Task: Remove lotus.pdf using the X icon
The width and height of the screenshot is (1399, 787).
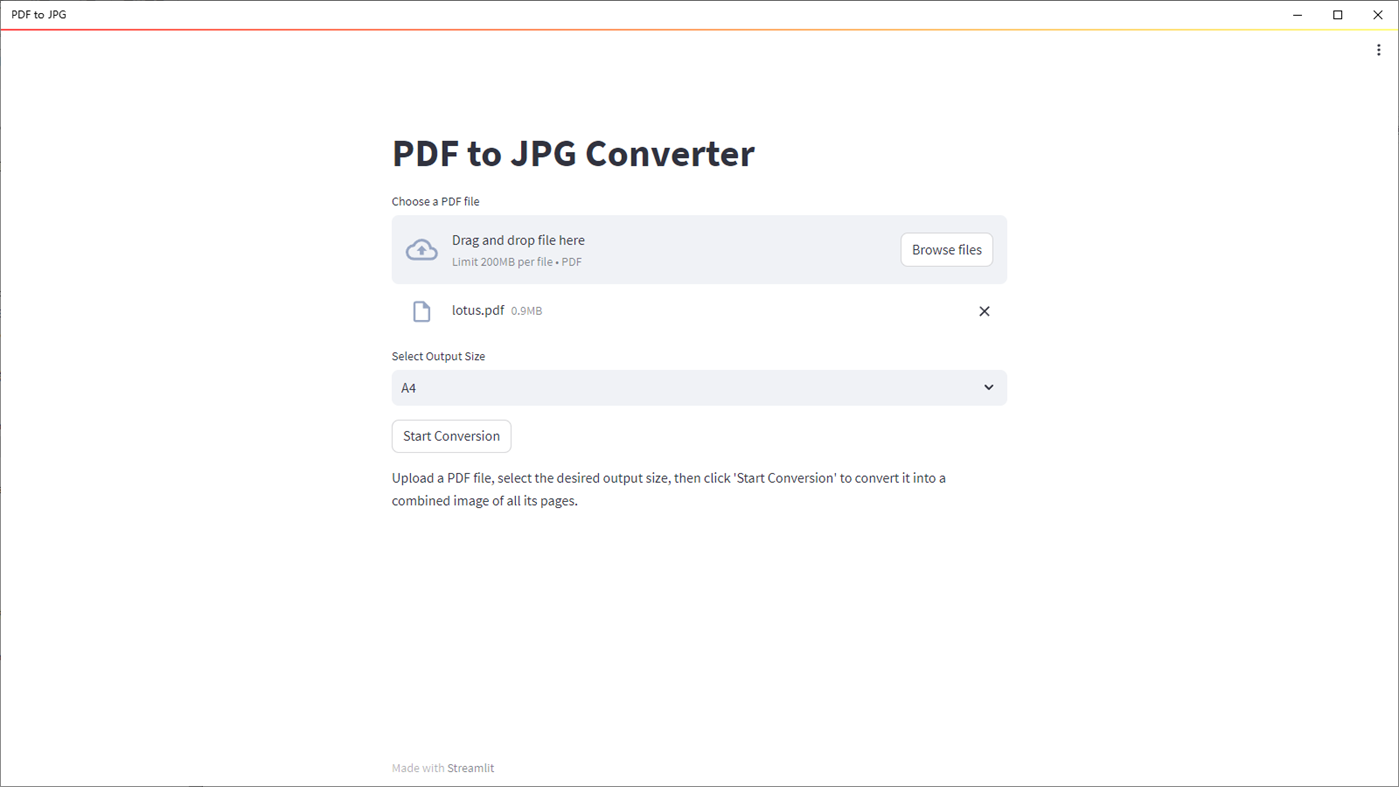Action: pos(984,311)
